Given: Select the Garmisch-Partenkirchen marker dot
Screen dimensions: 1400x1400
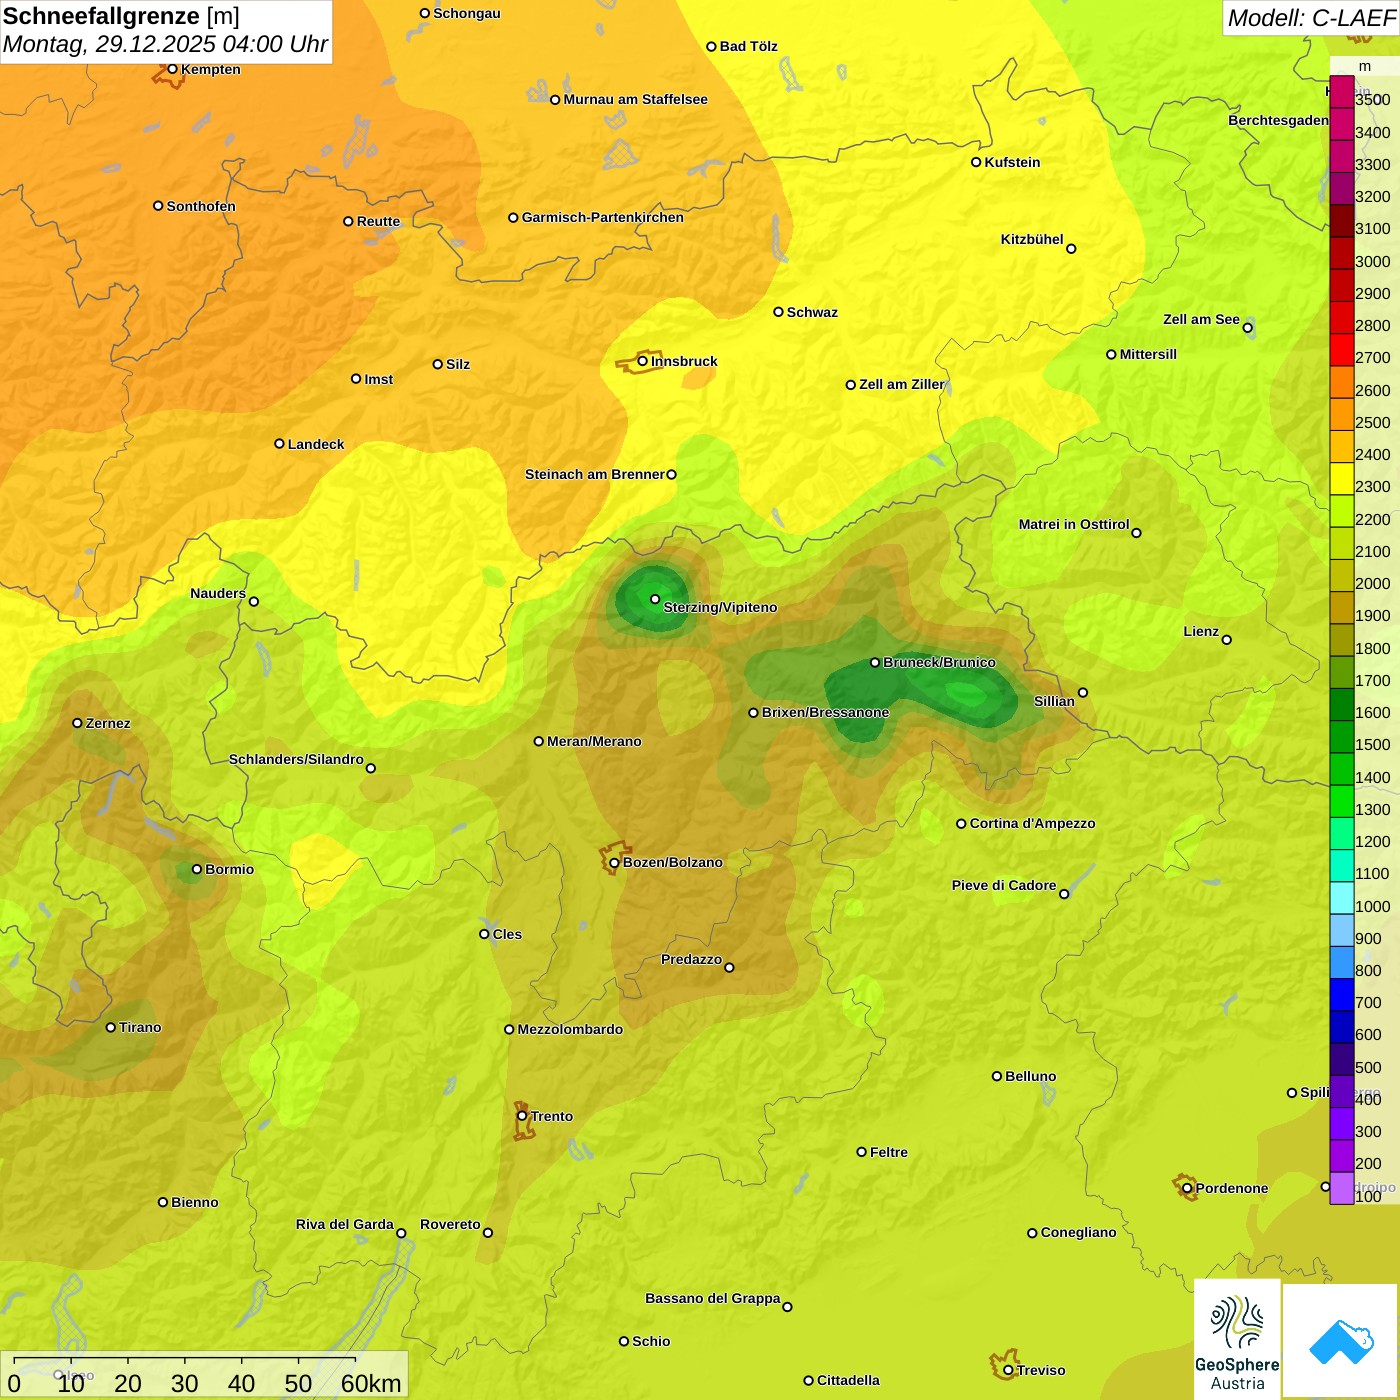Looking at the screenshot, I should point(513,217).
